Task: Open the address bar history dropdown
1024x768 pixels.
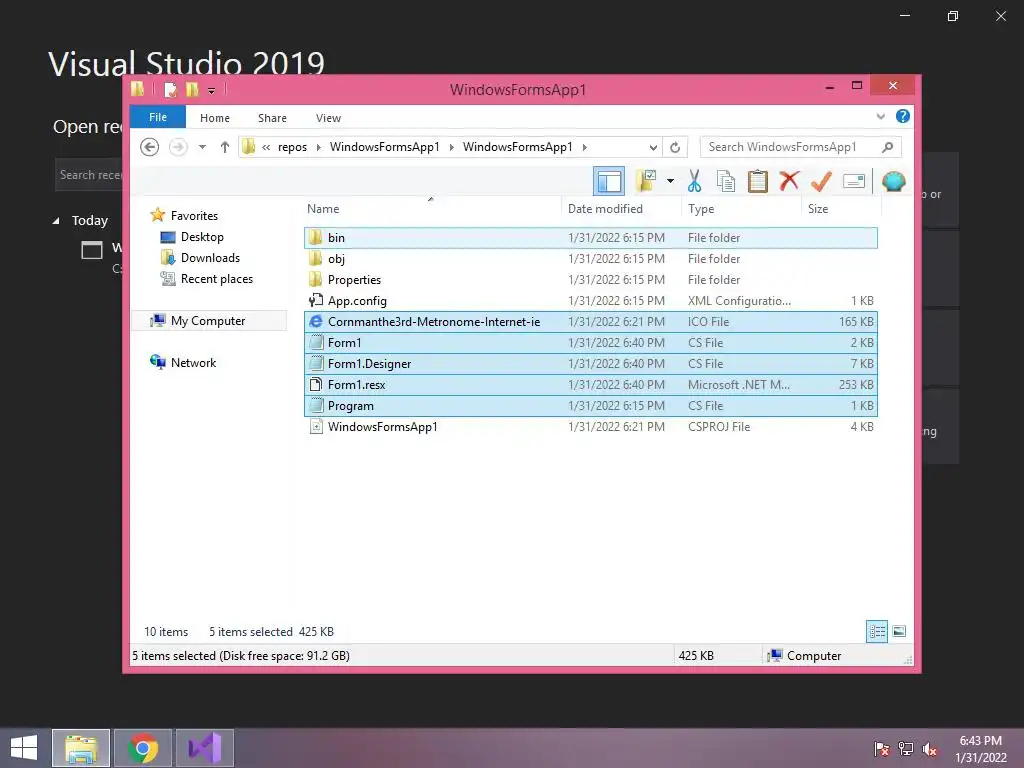Action: (x=653, y=148)
